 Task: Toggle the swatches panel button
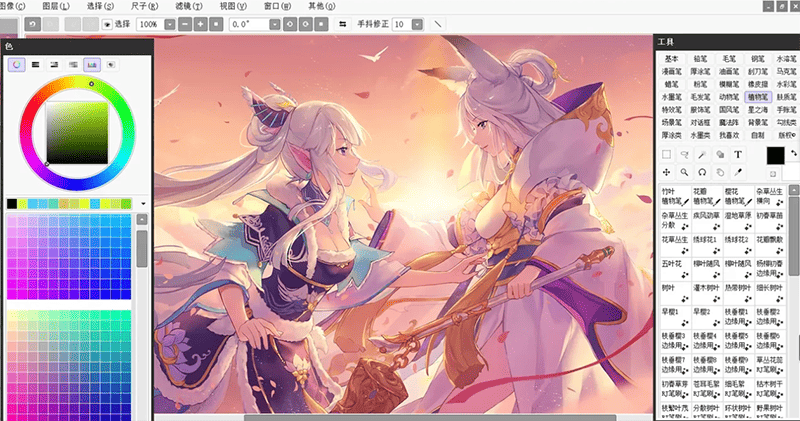pyautogui.click(x=92, y=65)
